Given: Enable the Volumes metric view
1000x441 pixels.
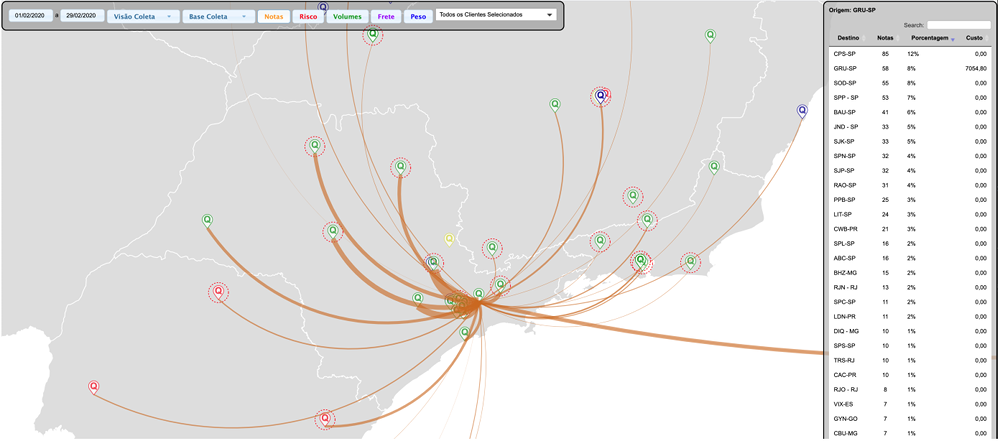Looking at the screenshot, I should pyautogui.click(x=346, y=16).
